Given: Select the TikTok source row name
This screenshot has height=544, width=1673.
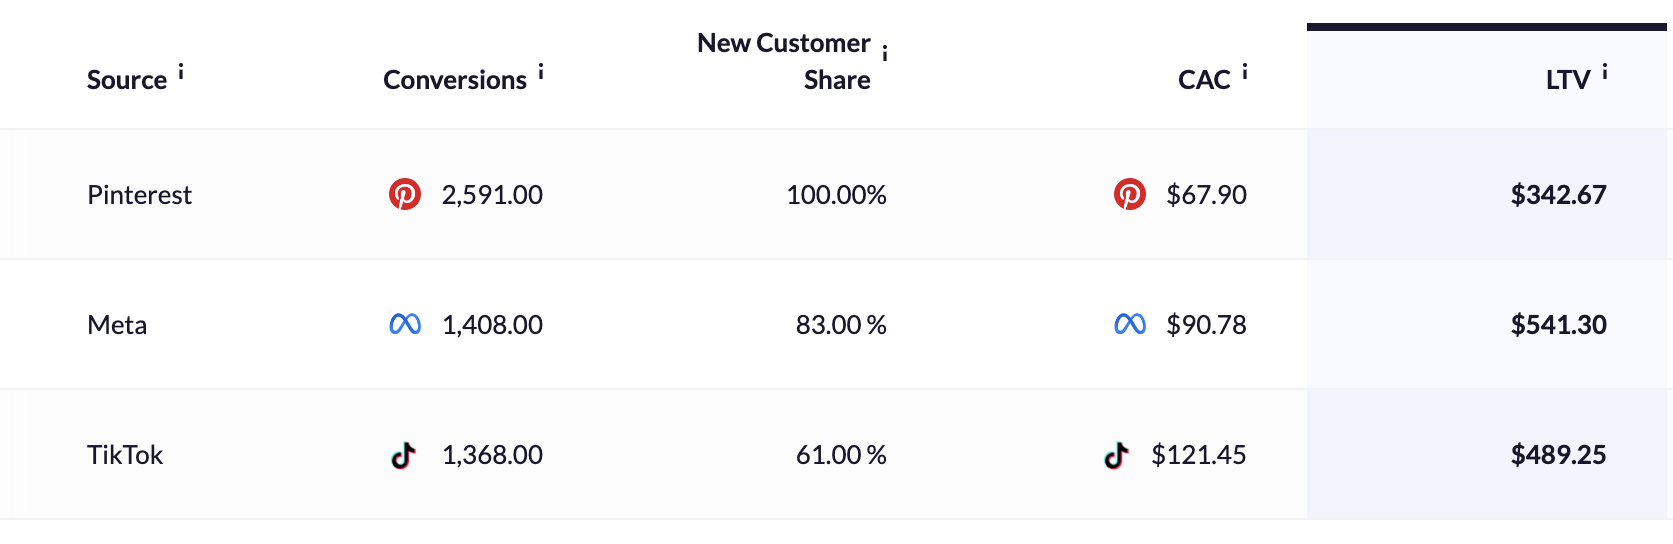Looking at the screenshot, I should pyautogui.click(x=125, y=455).
